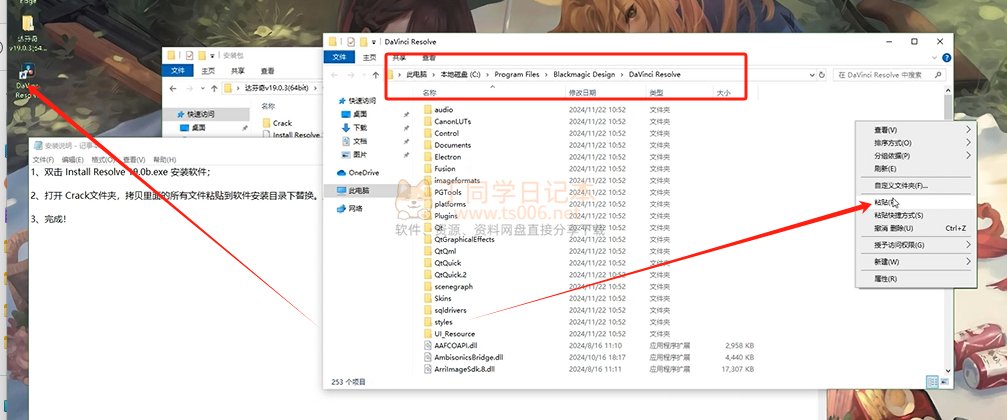Choose 自定义文件夹(F)... in context menu
The image size is (1007, 420).
(x=916, y=186)
